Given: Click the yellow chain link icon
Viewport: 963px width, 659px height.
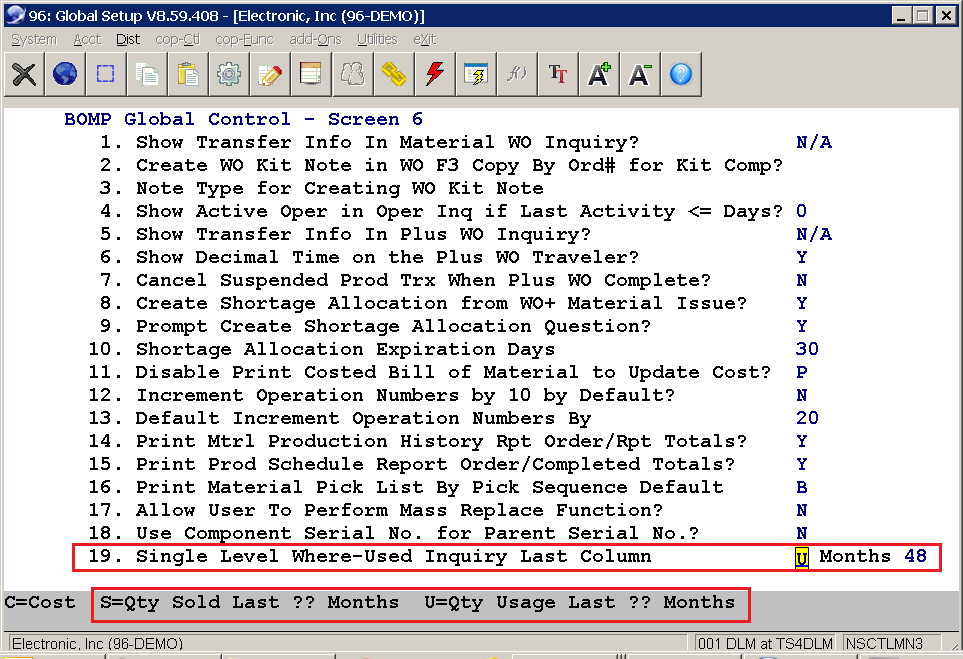Looking at the screenshot, I should (x=394, y=75).
